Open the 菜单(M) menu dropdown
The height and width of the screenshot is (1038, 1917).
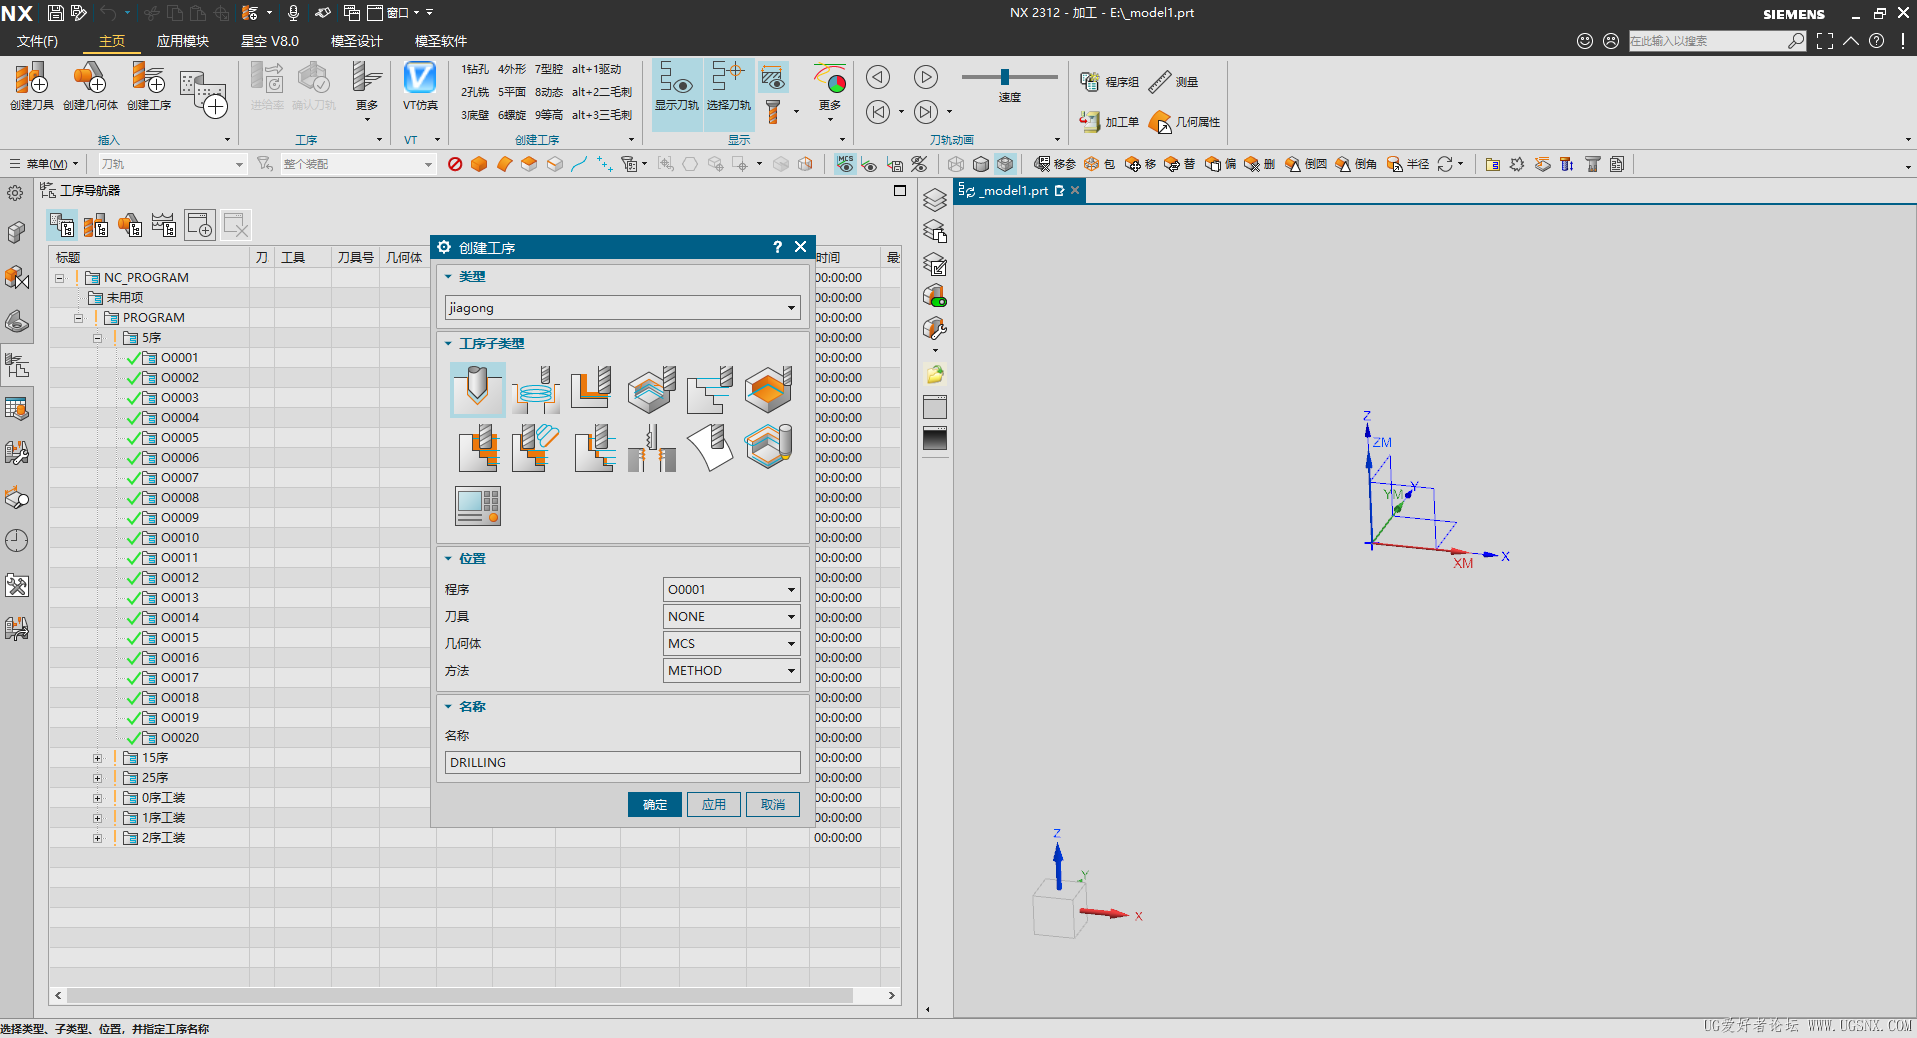pyautogui.click(x=44, y=164)
